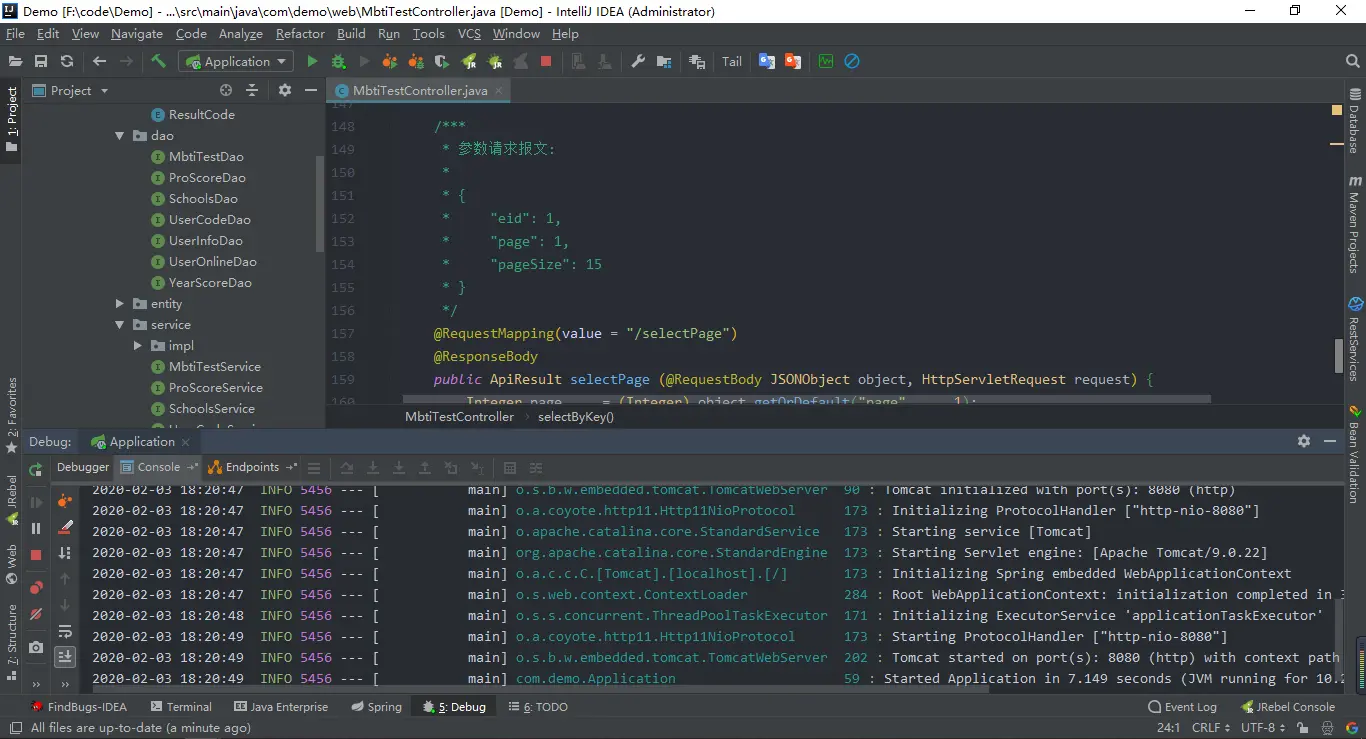Expand the entity folder in project tree
Viewport: 1366px width, 739px height.
pos(120,304)
